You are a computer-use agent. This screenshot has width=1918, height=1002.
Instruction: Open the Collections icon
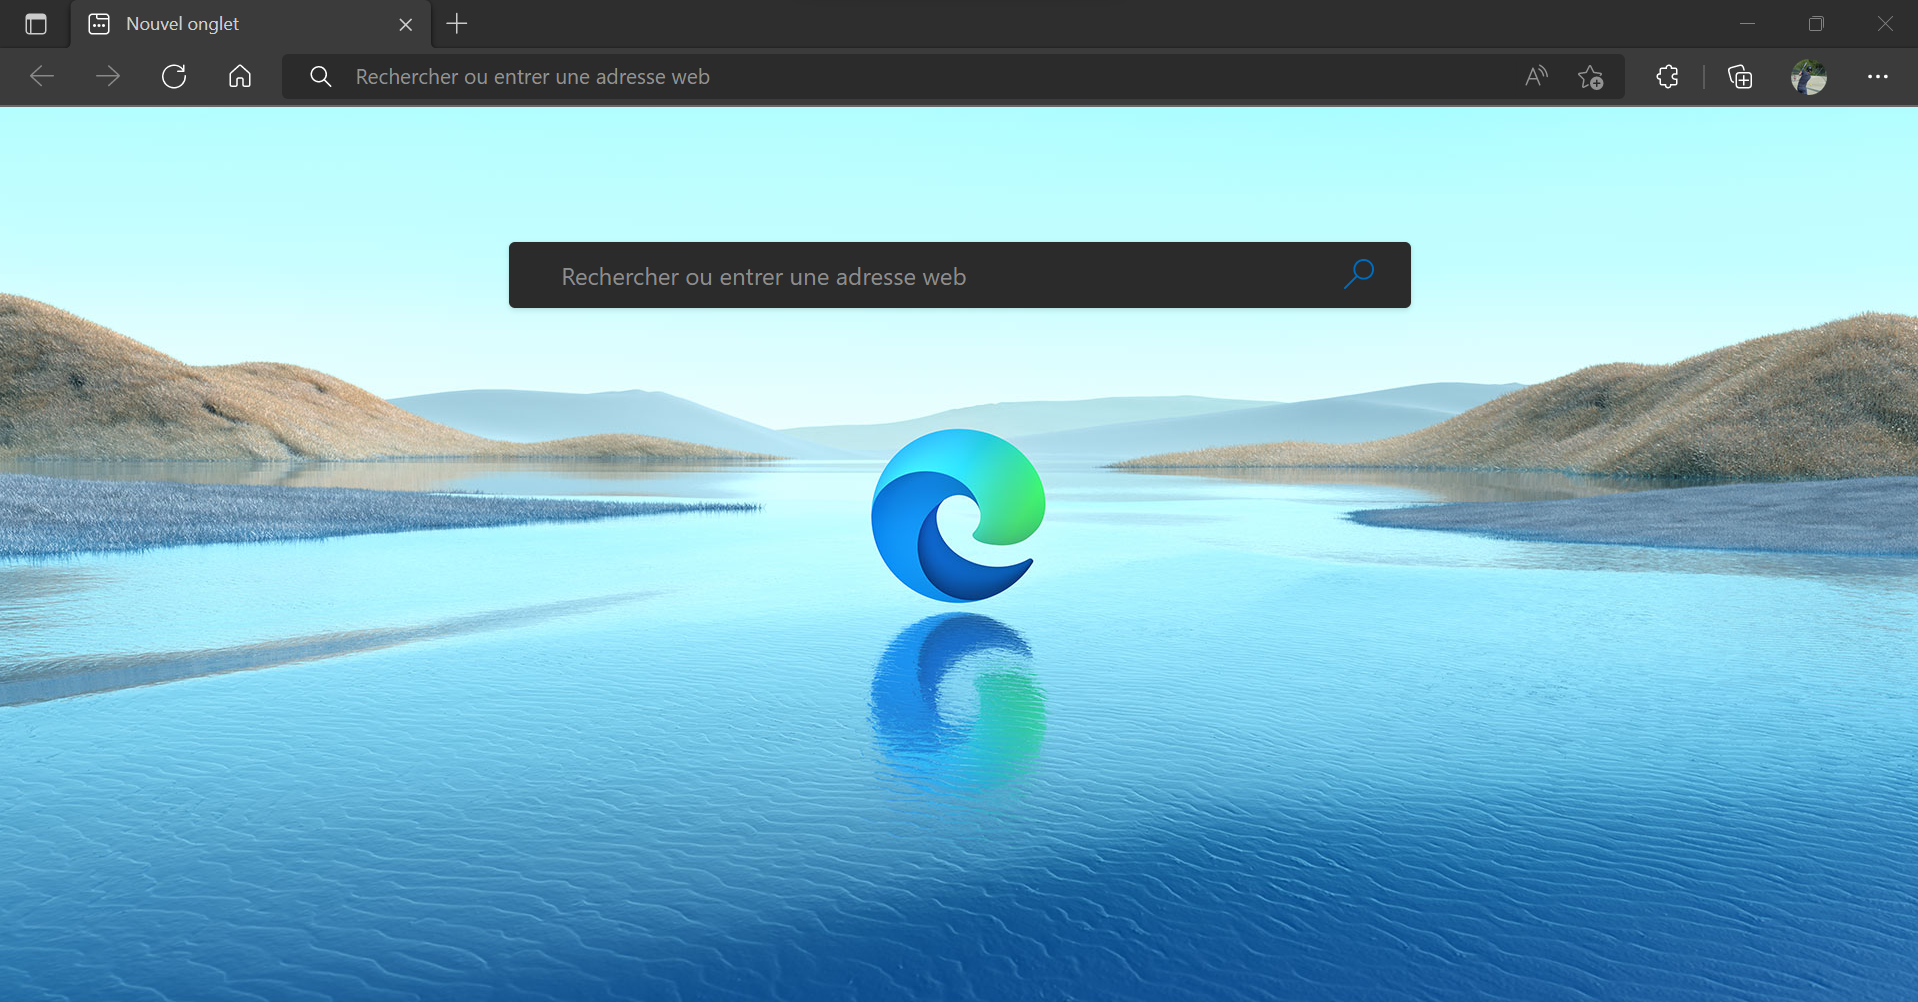1740,76
